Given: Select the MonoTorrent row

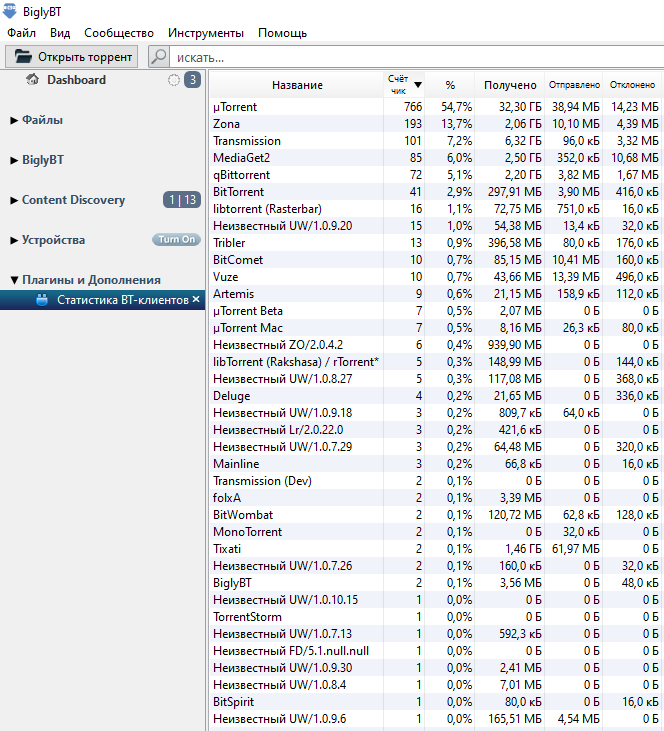Looking at the screenshot, I should pos(436,532).
